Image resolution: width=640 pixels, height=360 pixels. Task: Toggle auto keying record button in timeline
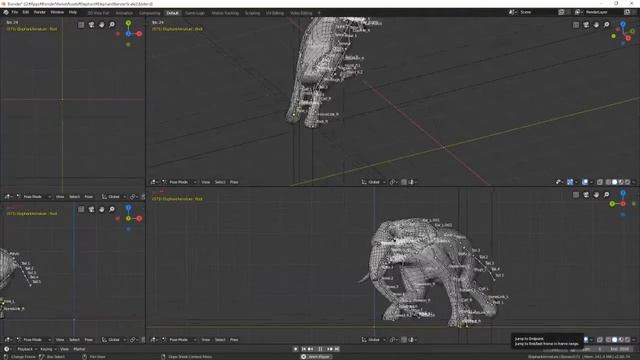(x=296, y=349)
